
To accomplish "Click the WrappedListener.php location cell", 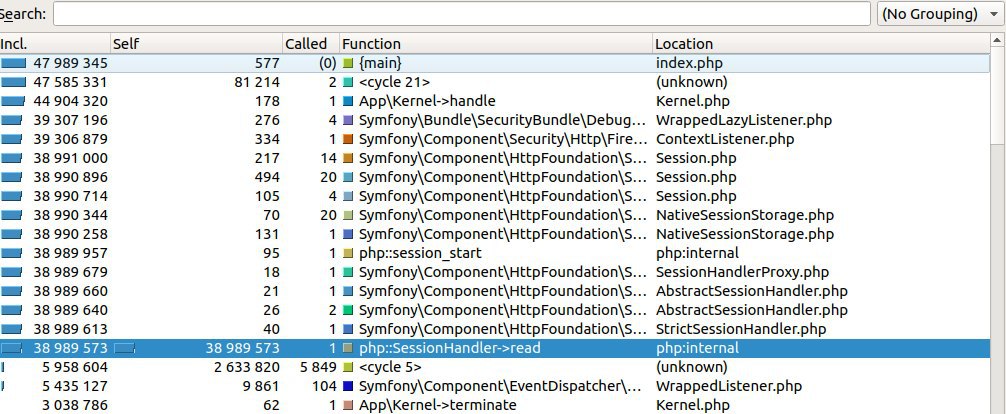I will 729,386.
